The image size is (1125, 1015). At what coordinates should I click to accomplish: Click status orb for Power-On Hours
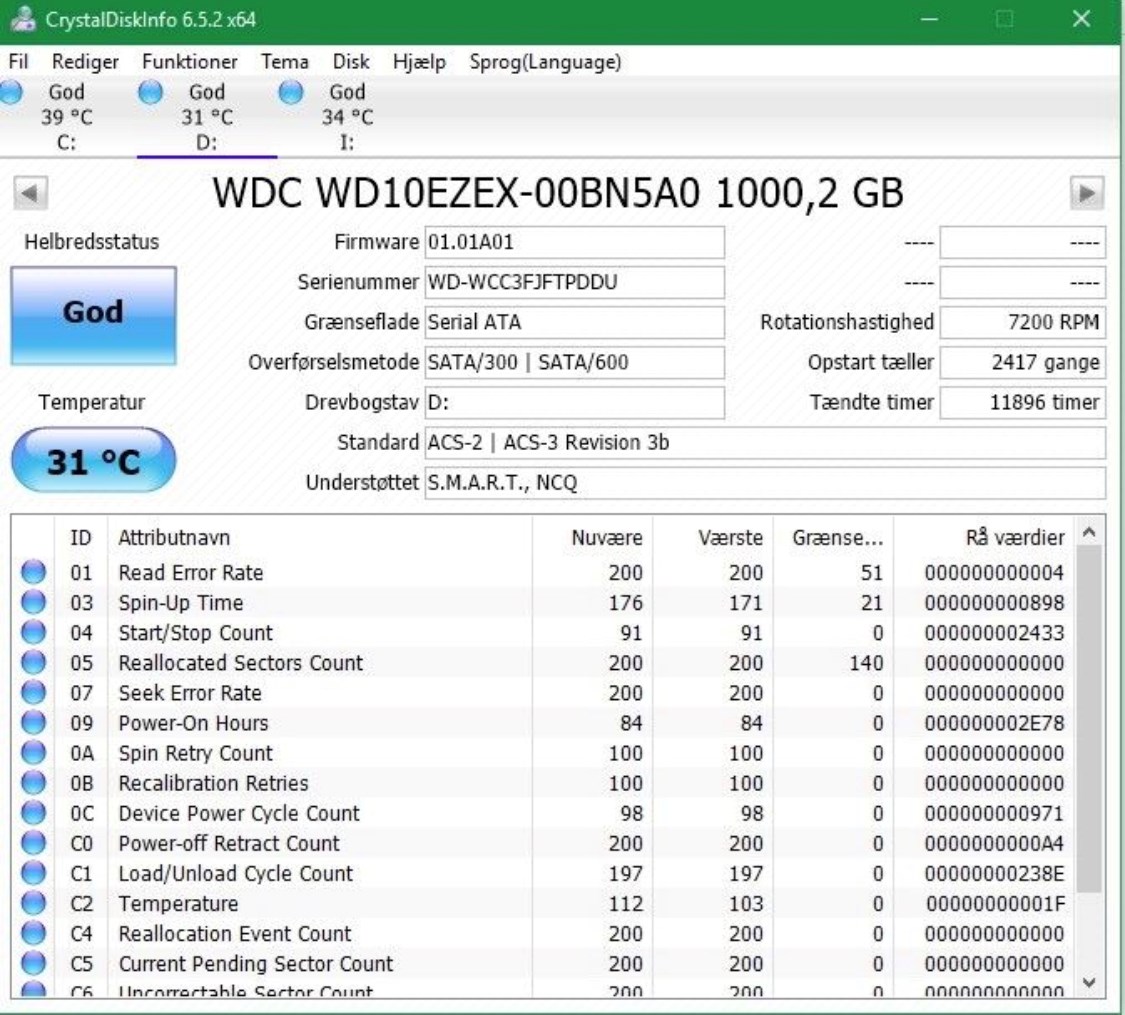point(33,723)
